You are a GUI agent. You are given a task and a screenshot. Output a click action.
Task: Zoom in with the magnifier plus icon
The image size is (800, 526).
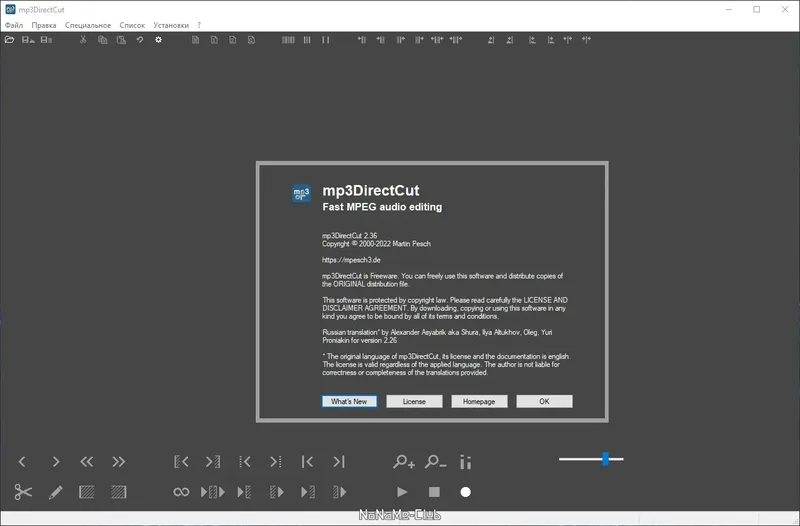pyautogui.click(x=404, y=462)
